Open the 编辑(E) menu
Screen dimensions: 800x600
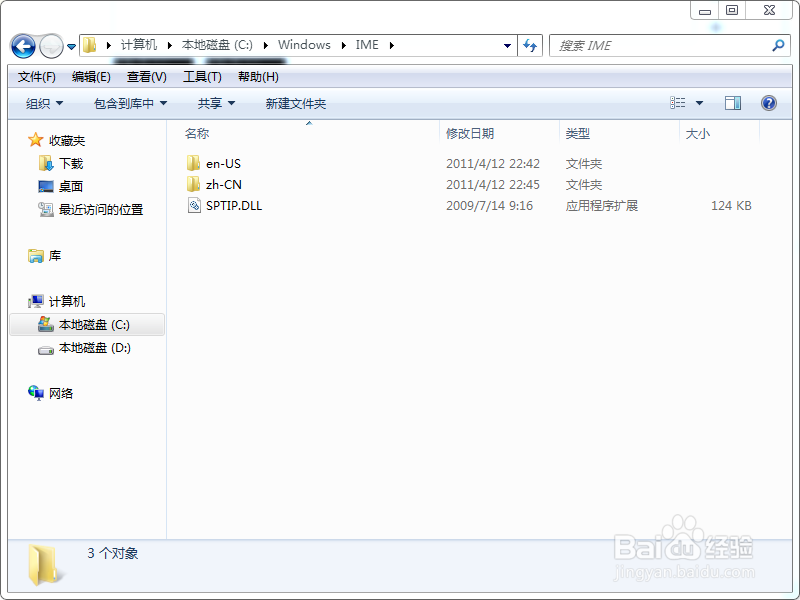91,77
